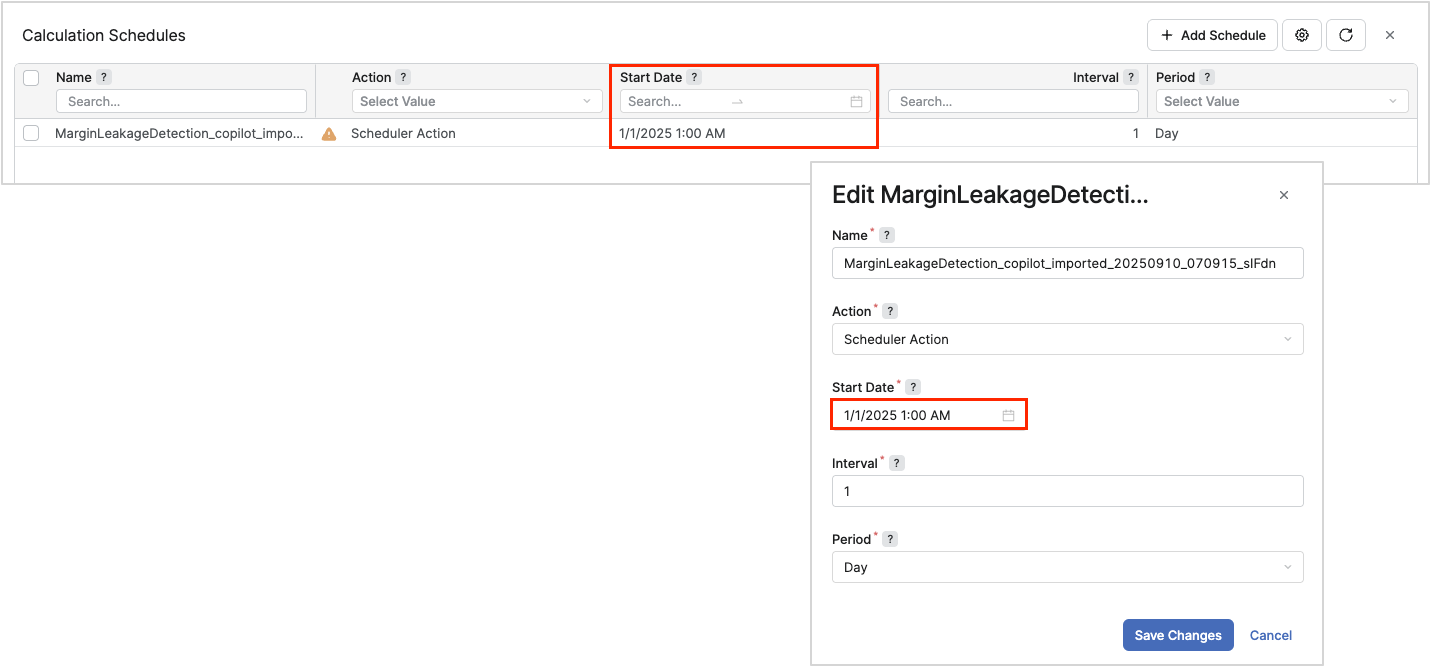The height and width of the screenshot is (667, 1431).
Task: Click the Cancel link in the dialog
Action: 1271,635
